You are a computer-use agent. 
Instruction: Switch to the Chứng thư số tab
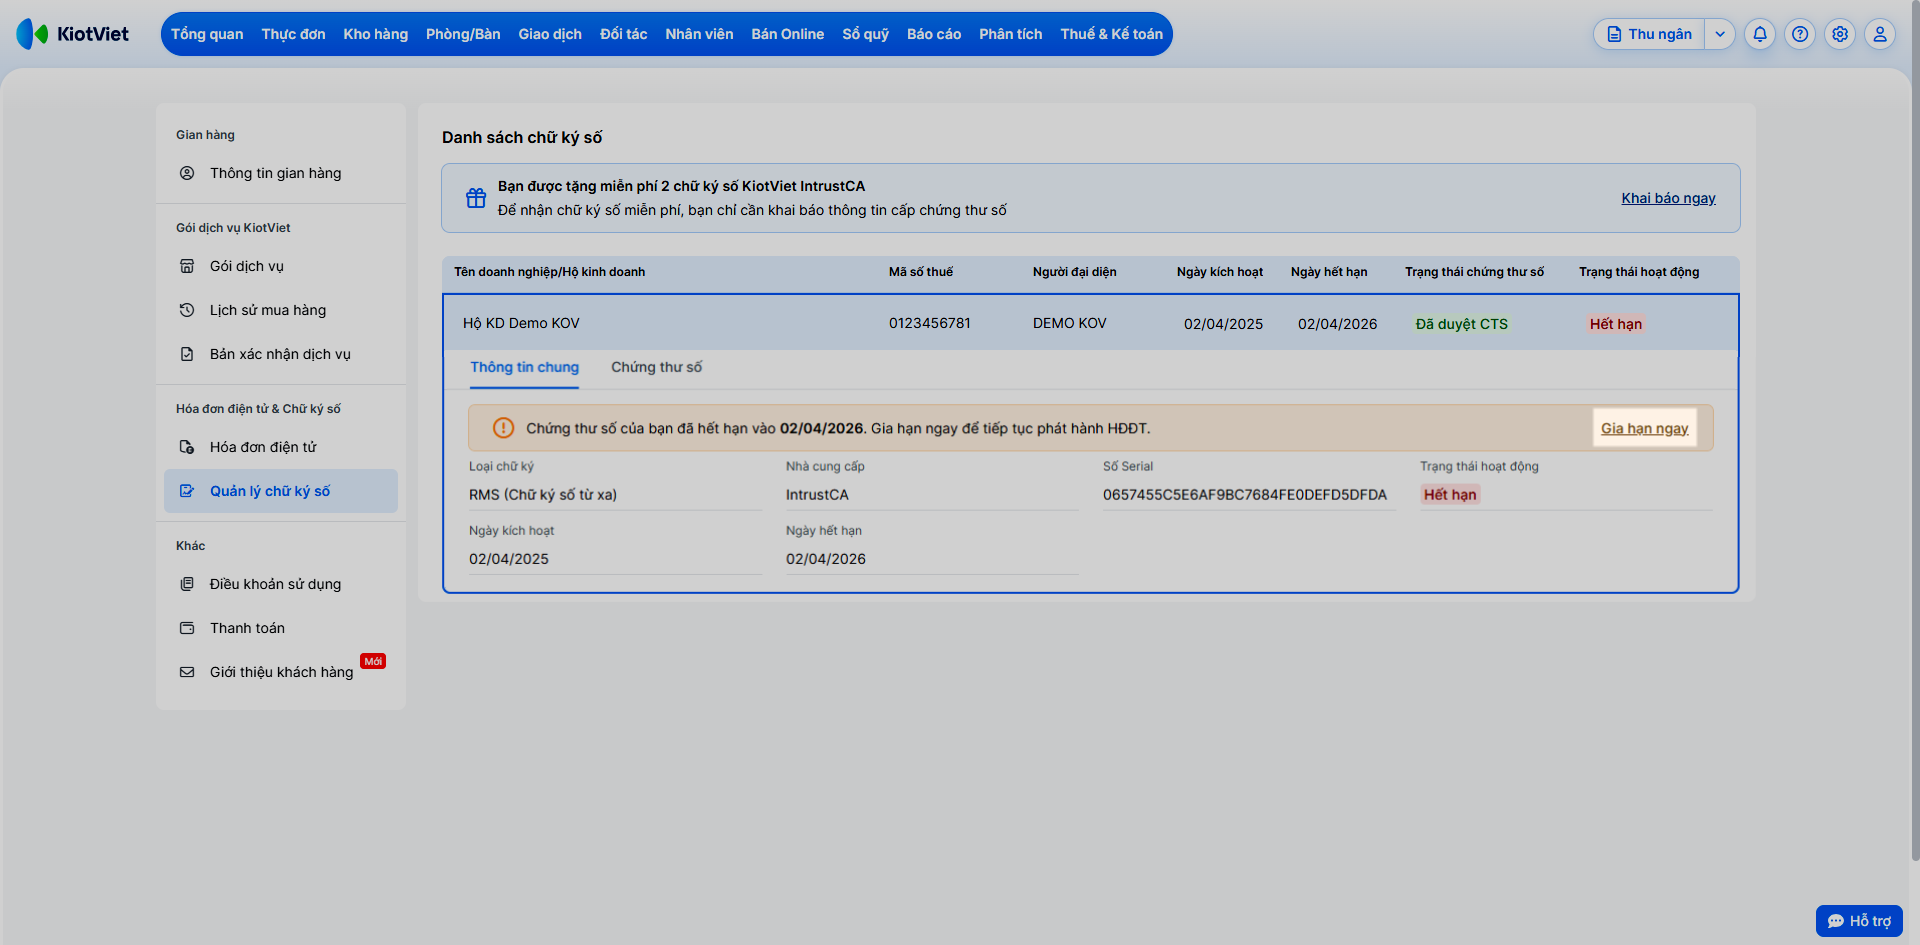[656, 367]
